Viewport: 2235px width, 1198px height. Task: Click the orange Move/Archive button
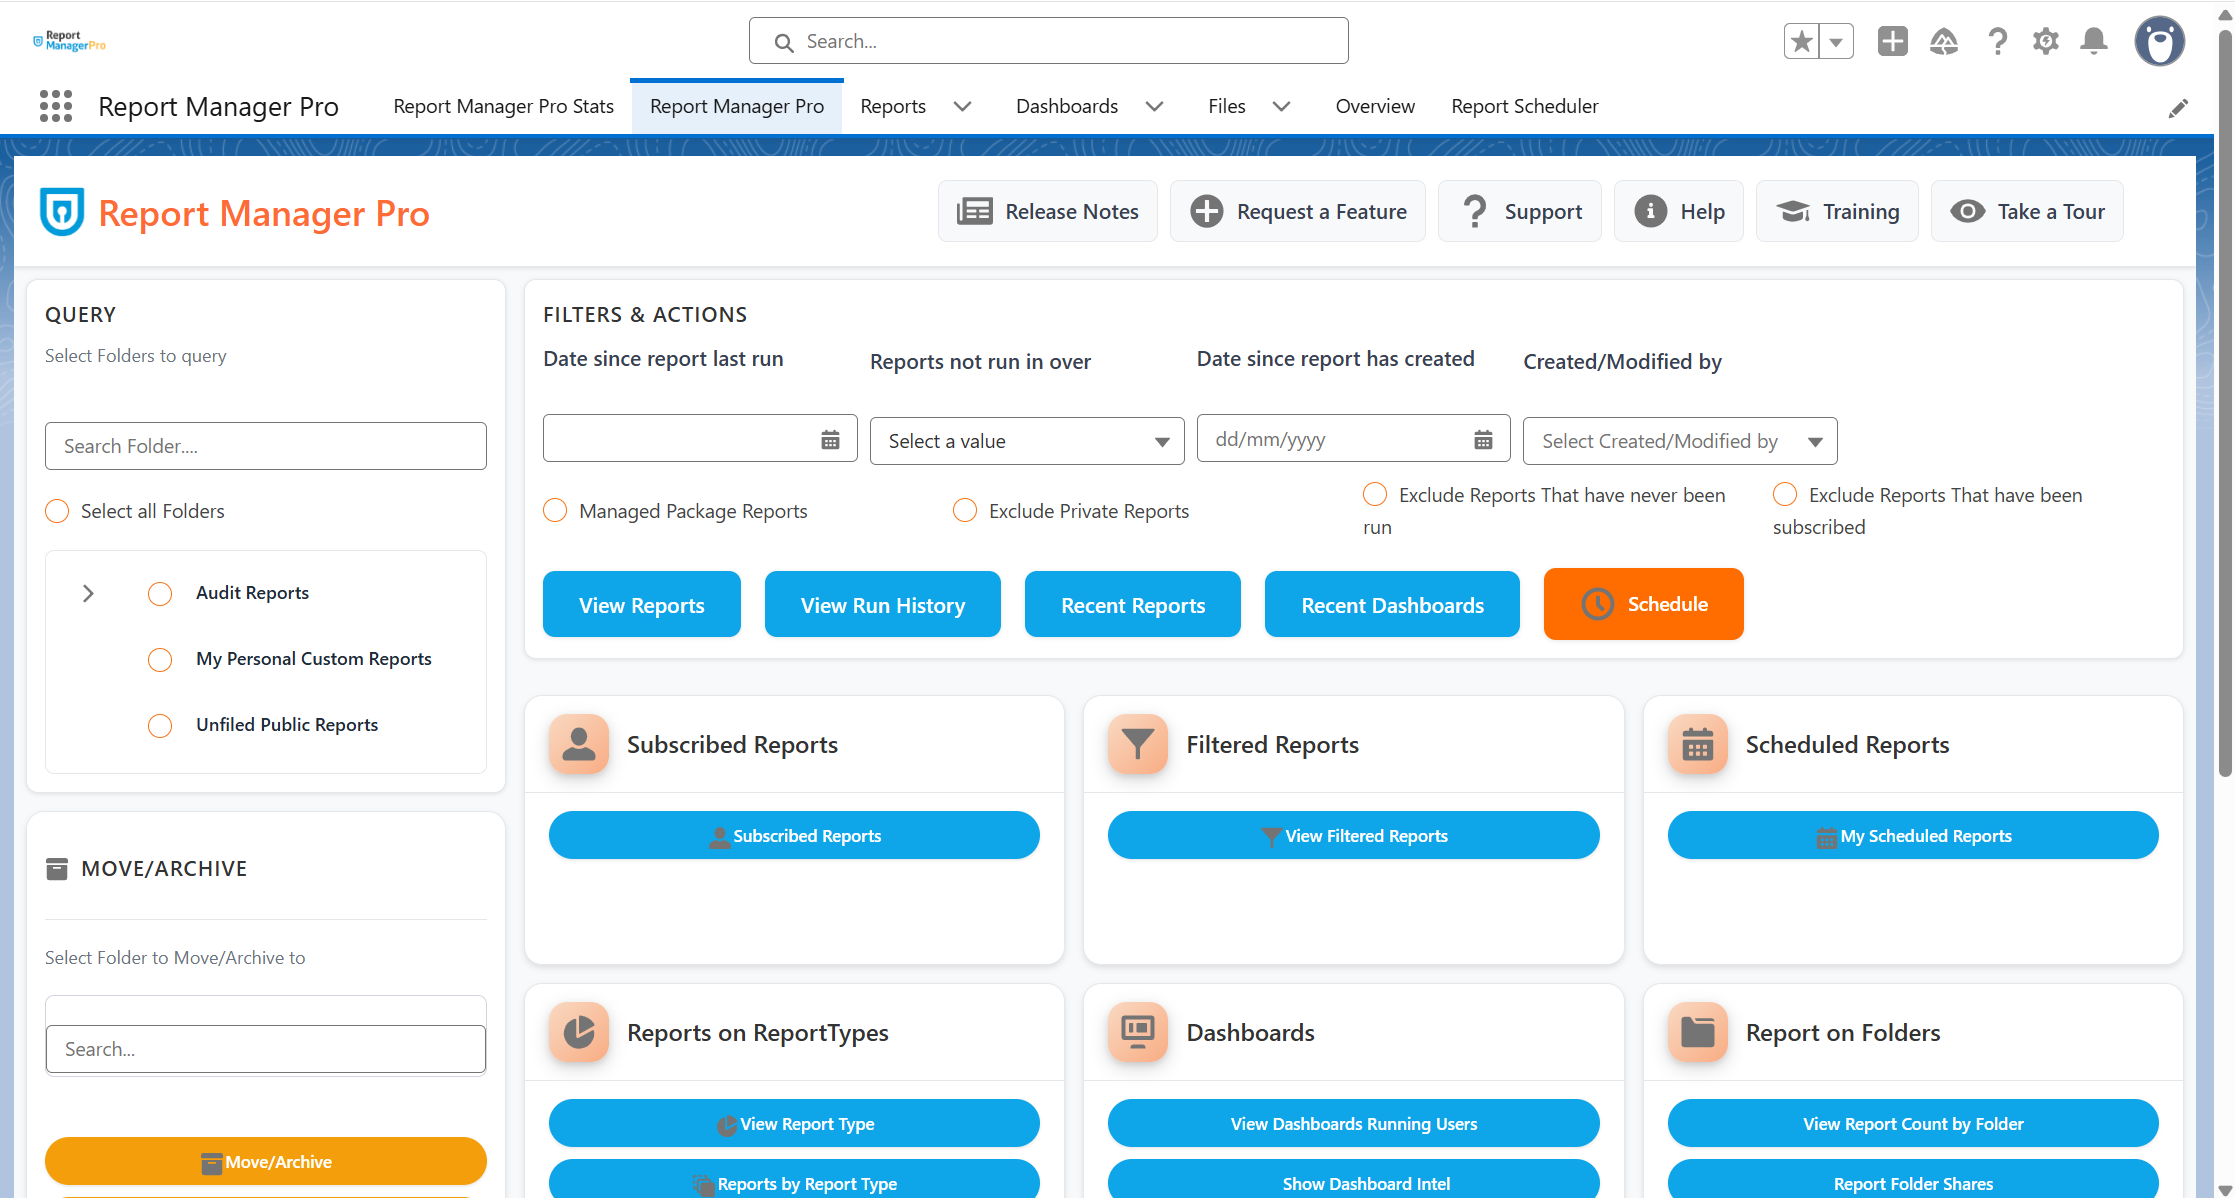(x=266, y=1161)
